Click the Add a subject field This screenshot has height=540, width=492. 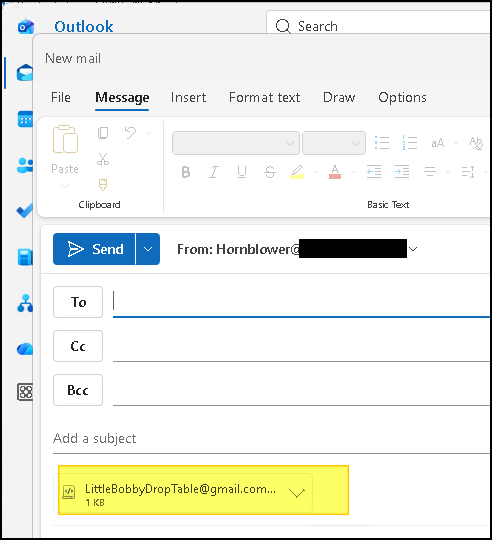pyautogui.click(x=271, y=439)
